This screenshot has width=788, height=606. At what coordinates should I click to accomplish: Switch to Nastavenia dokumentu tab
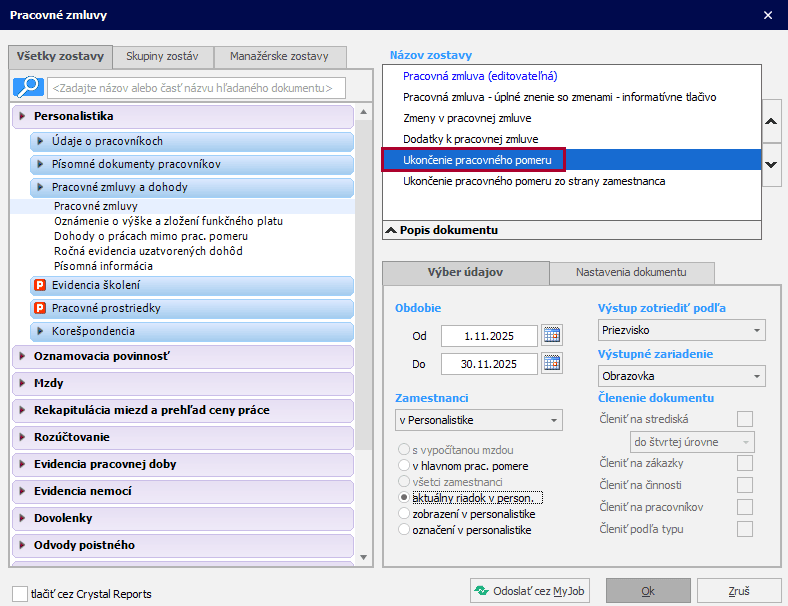click(x=632, y=273)
